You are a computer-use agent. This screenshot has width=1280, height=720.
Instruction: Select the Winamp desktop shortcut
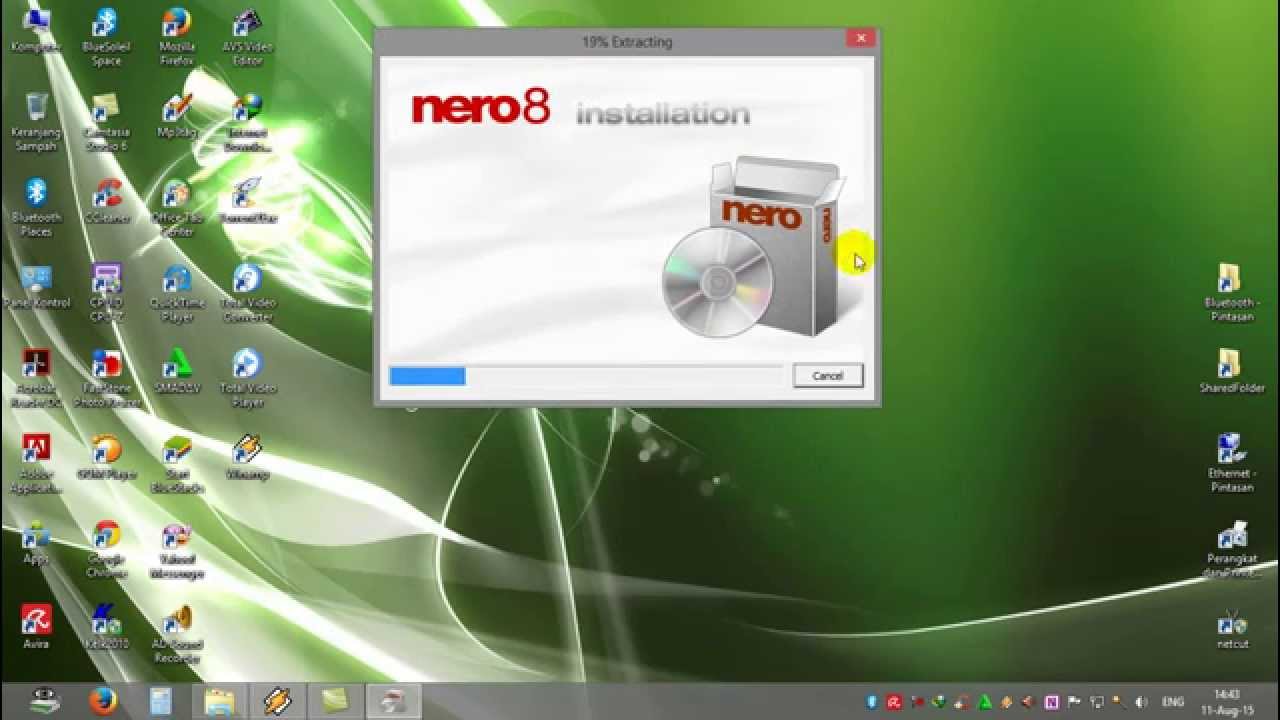pyautogui.click(x=247, y=458)
